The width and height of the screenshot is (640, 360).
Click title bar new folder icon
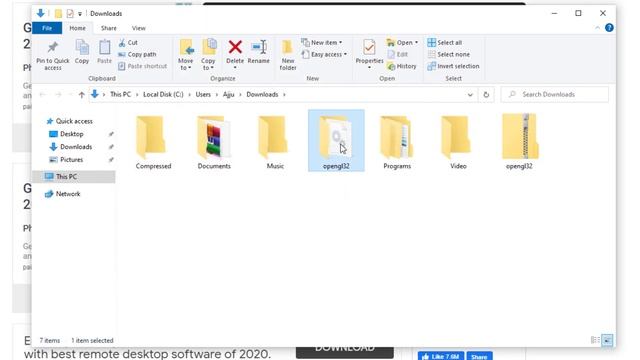(58, 13)
